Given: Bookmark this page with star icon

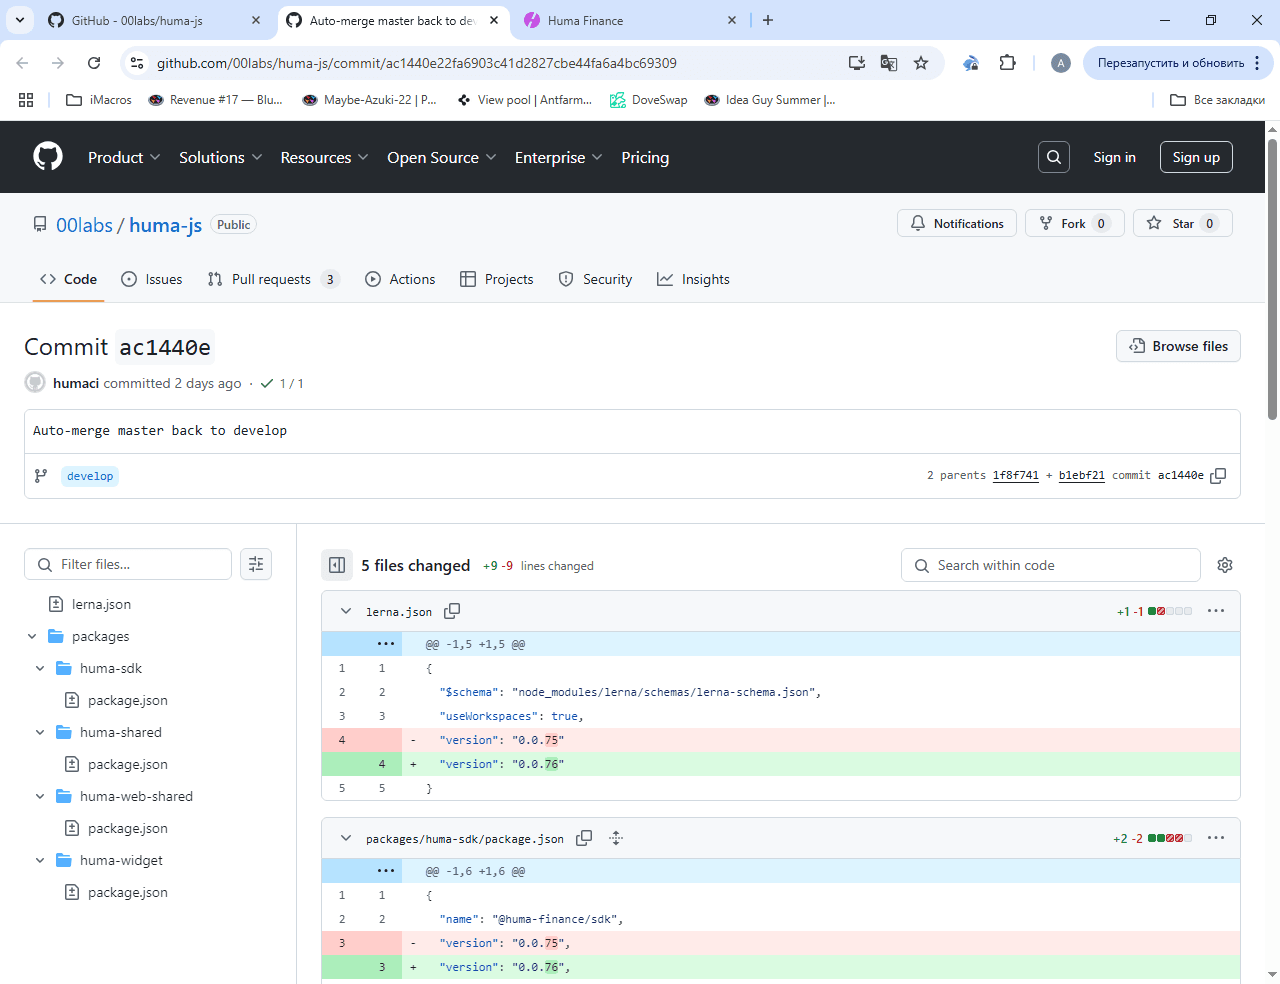Looking at the screenshot, I should [x=921, y=63].
